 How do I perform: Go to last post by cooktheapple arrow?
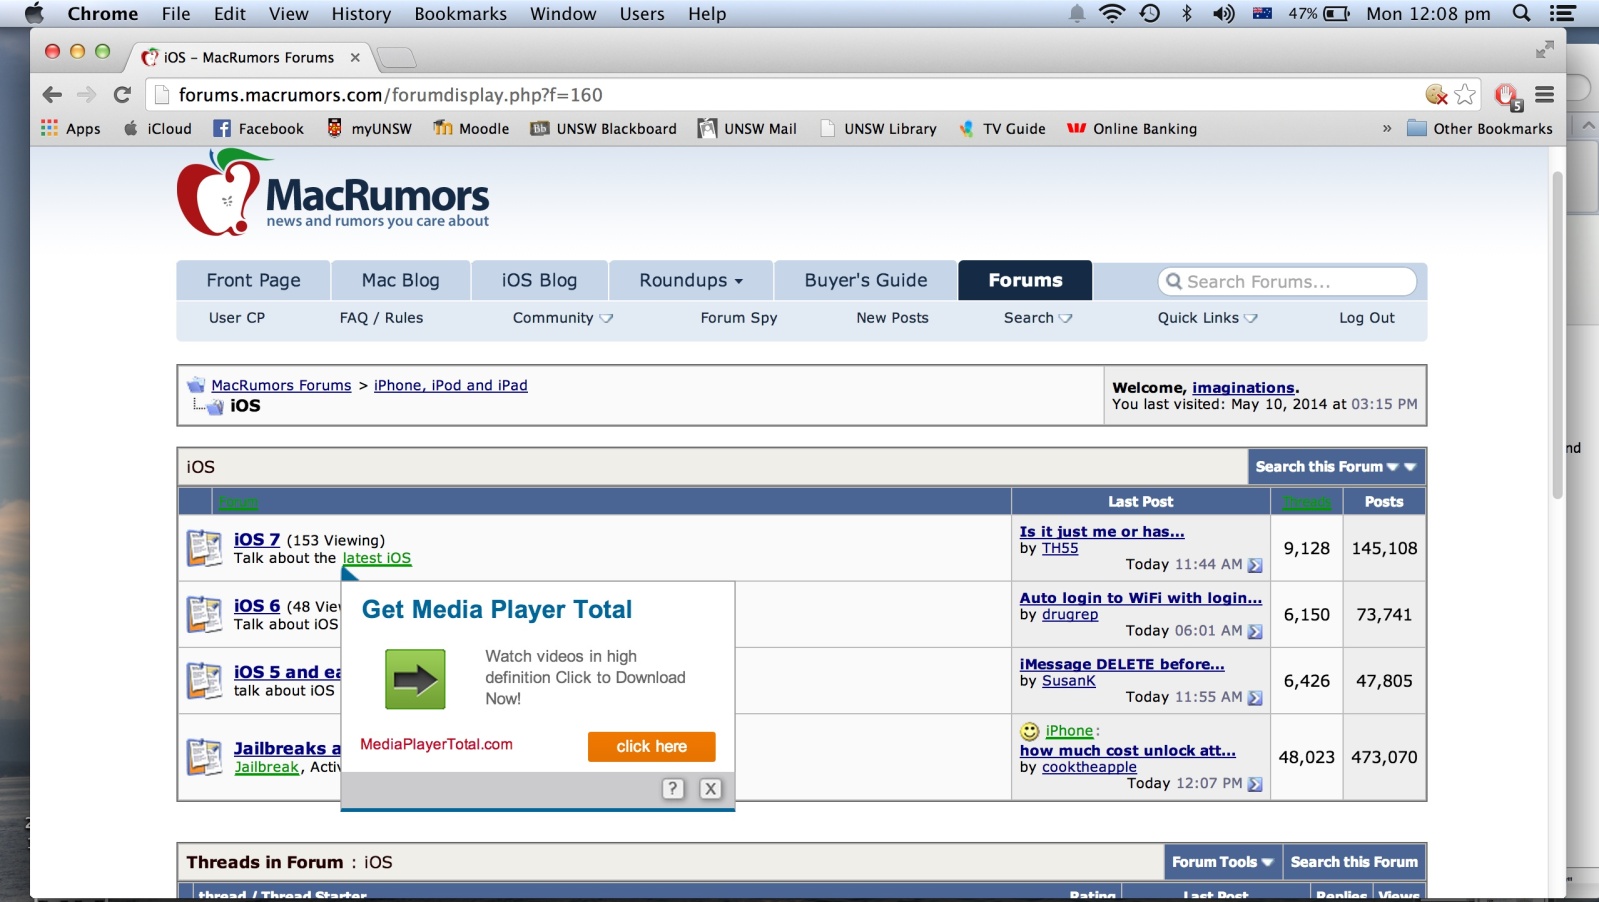(x=1255, y=784)
